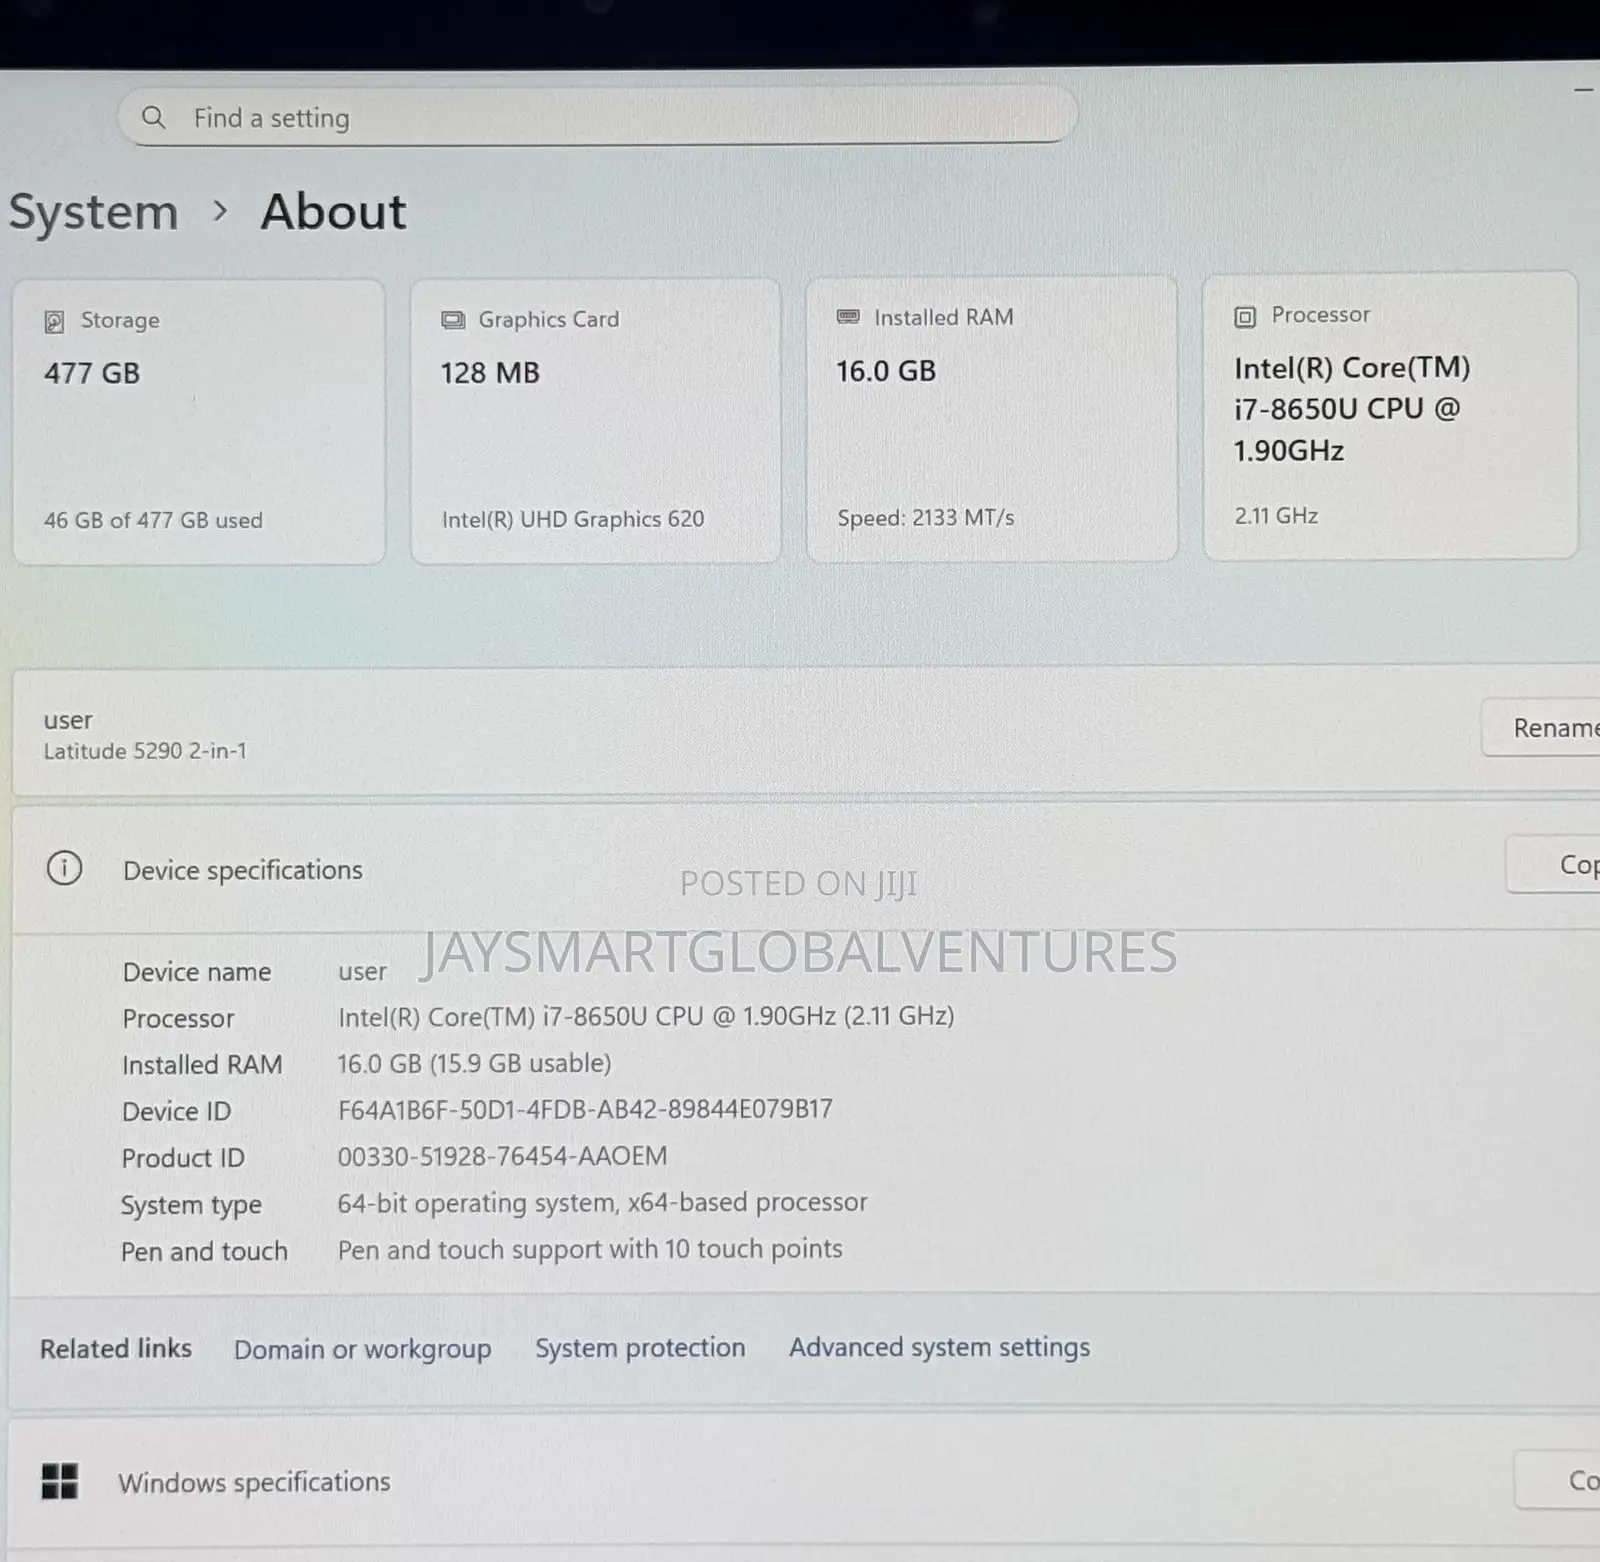The image size is (1600, 1562).
Task: Select the 16.0 GB (15.9 GB usable) value
Action: coord(474,1063)
